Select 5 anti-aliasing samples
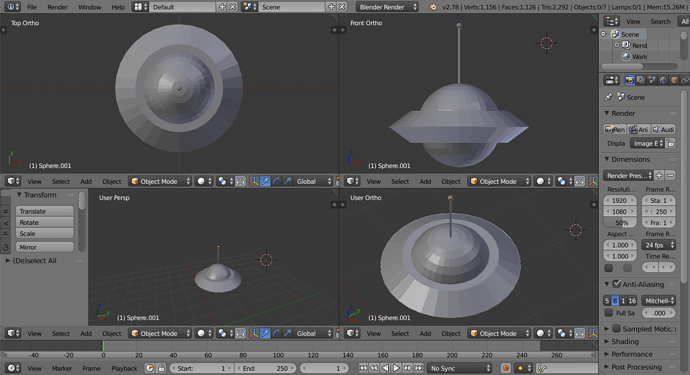The height and width of the screenshot is (375, 690). [x=607, y=301]
